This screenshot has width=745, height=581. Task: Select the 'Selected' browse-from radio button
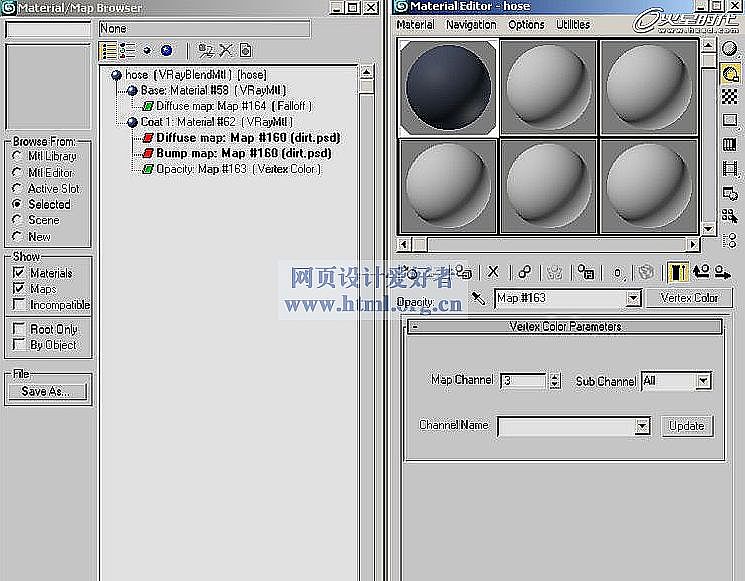click(x=17, y=204)
